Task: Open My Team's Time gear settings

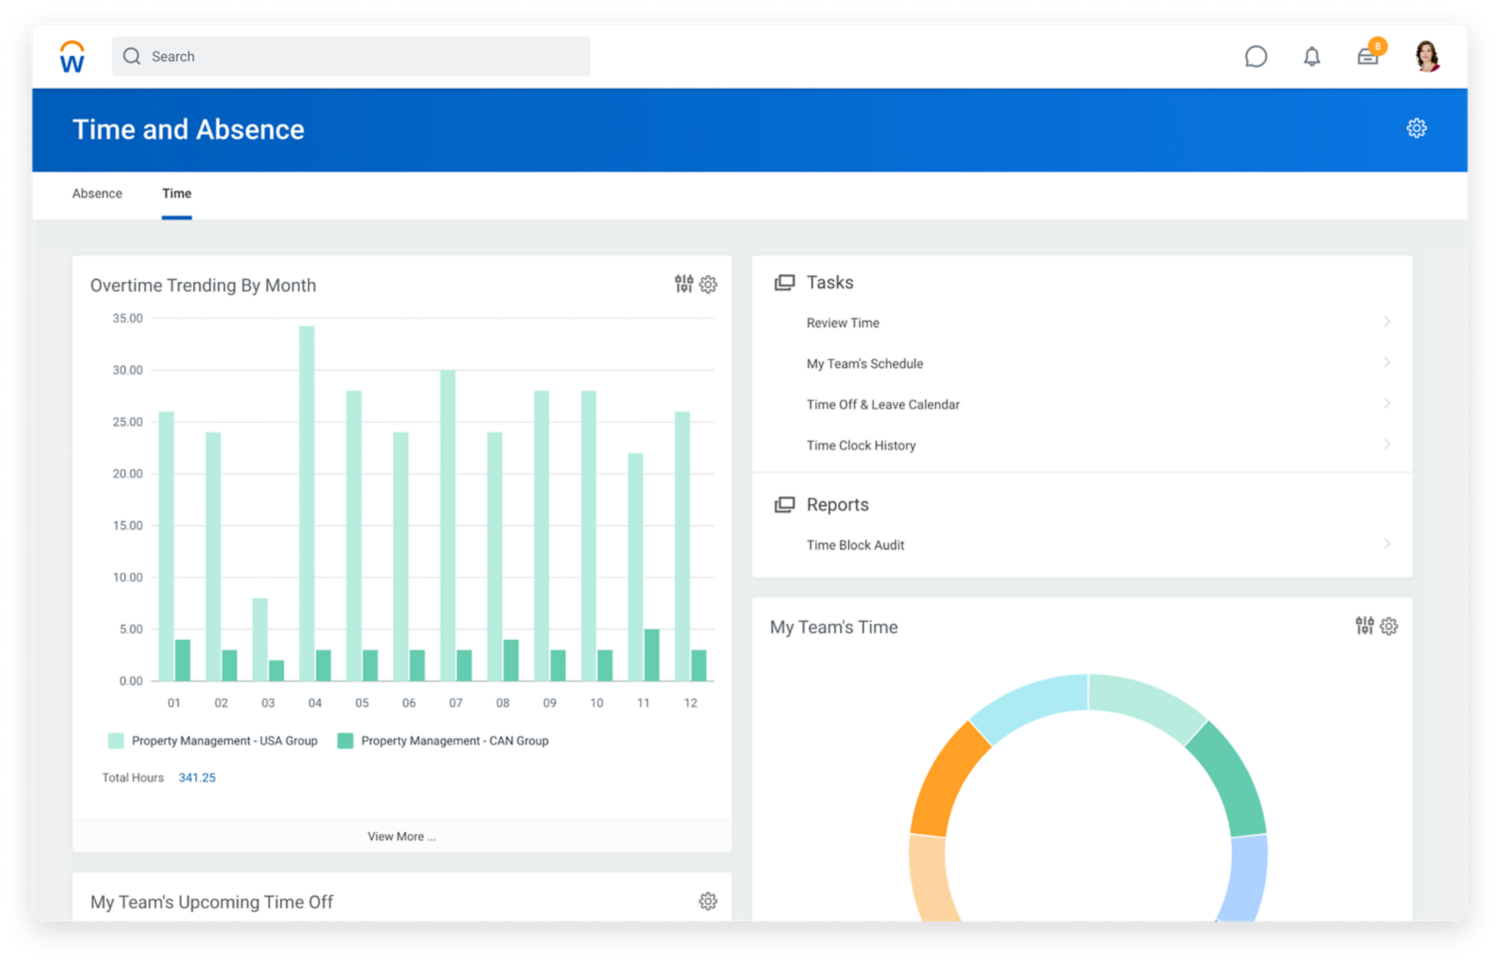Action: (1389, 626)
